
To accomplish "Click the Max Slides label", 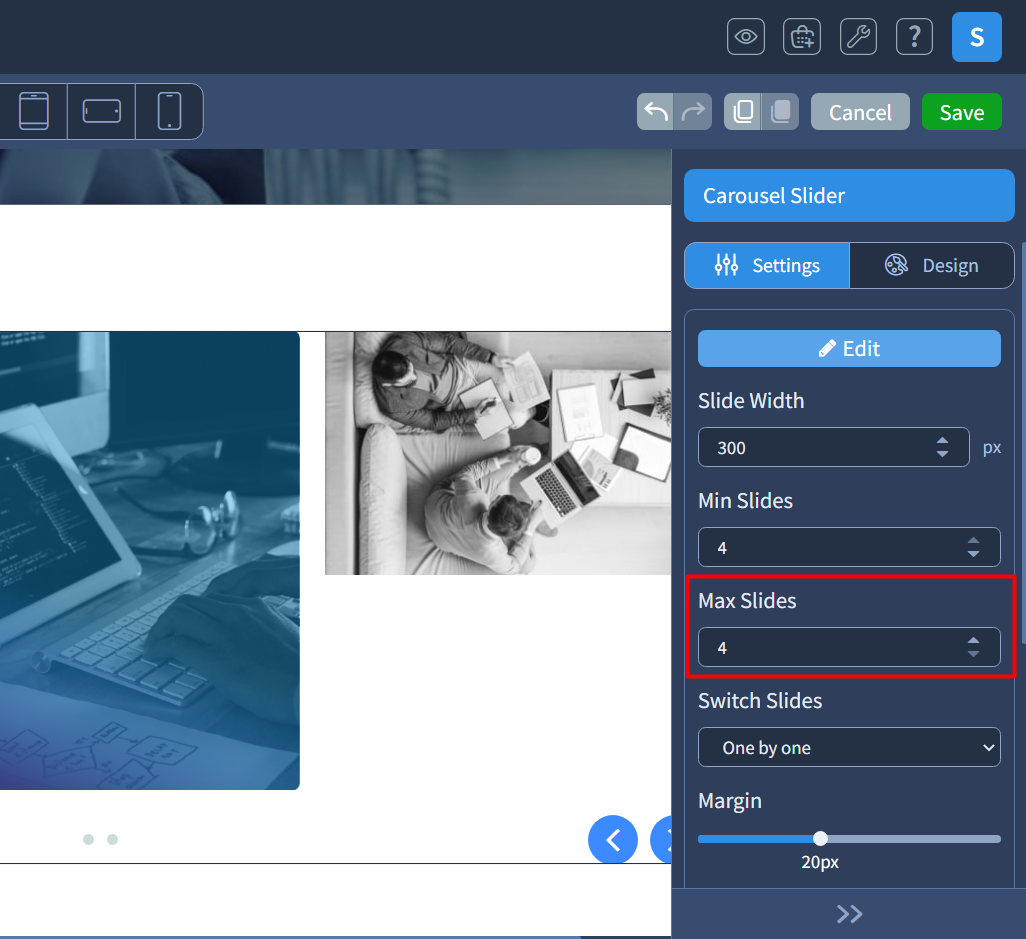I will (x=747, y=601).
